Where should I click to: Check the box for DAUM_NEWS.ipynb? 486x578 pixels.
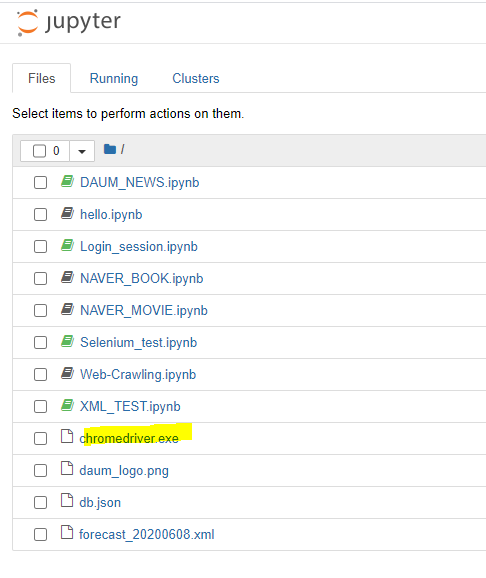41,182
